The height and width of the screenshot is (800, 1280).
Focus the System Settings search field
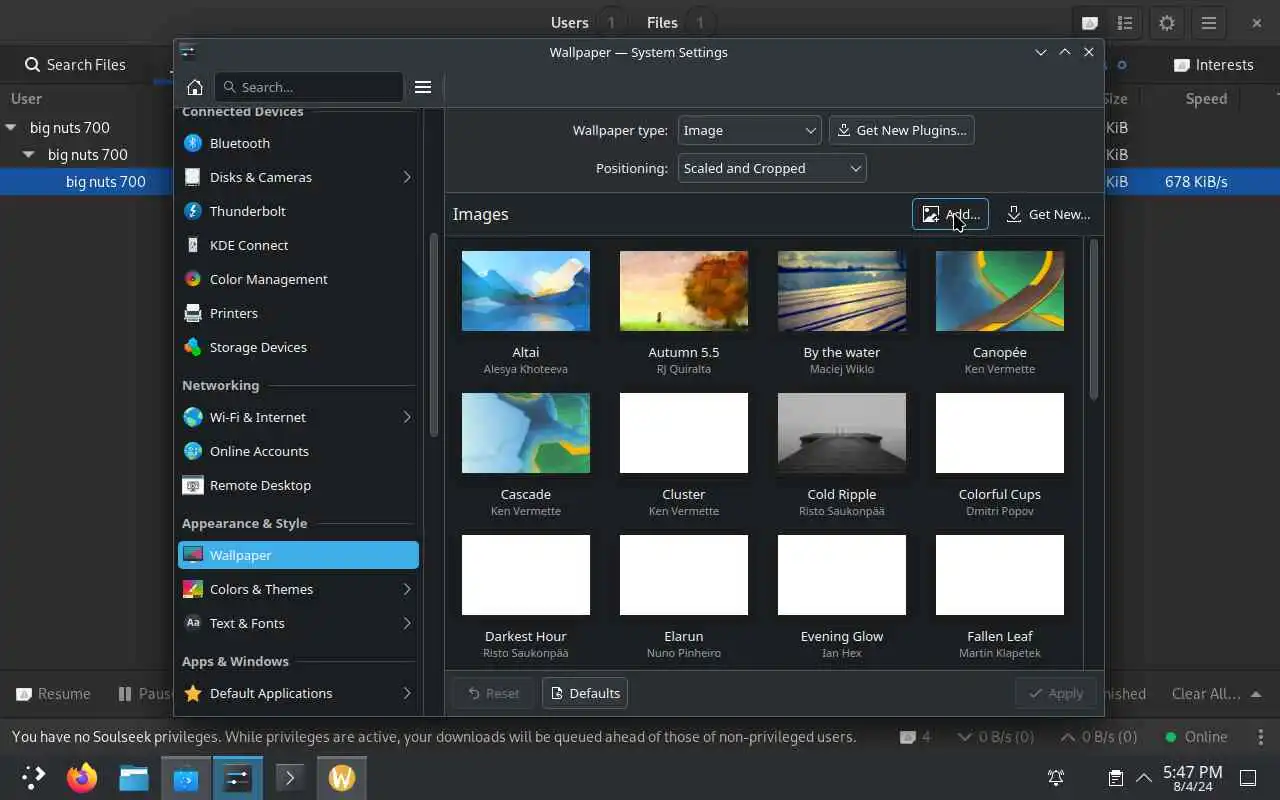click(309, 87)
